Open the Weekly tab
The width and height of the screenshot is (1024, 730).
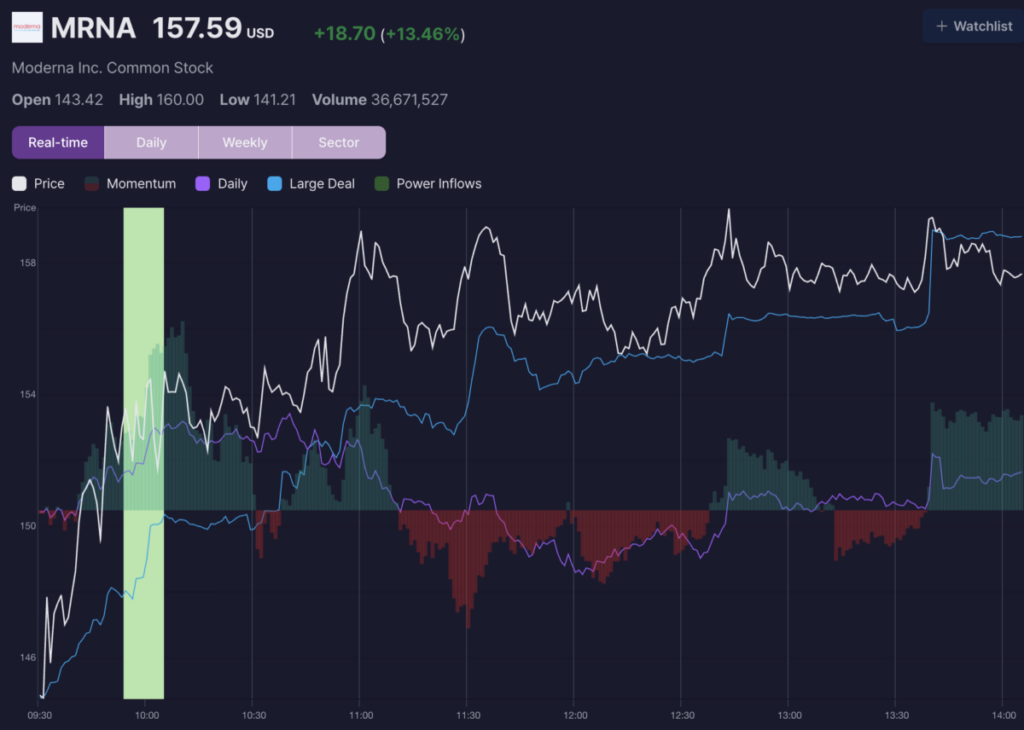tap(245, 142)
